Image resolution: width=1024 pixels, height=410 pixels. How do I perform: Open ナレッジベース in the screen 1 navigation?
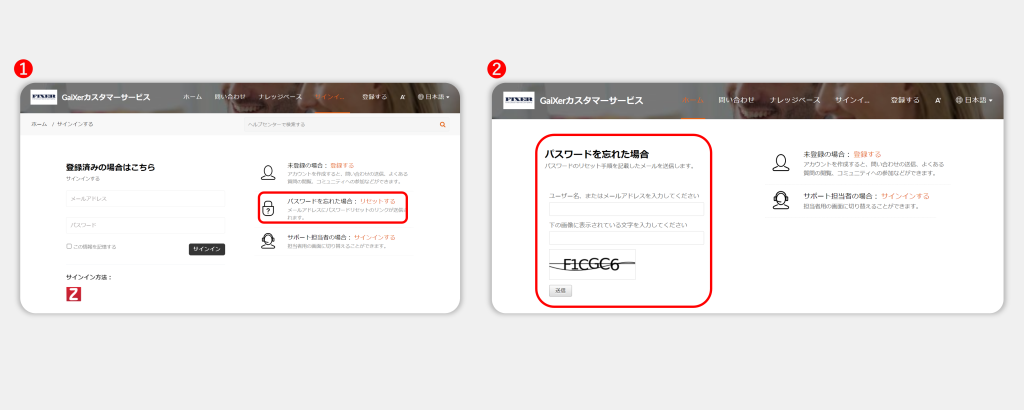[280, 97]
